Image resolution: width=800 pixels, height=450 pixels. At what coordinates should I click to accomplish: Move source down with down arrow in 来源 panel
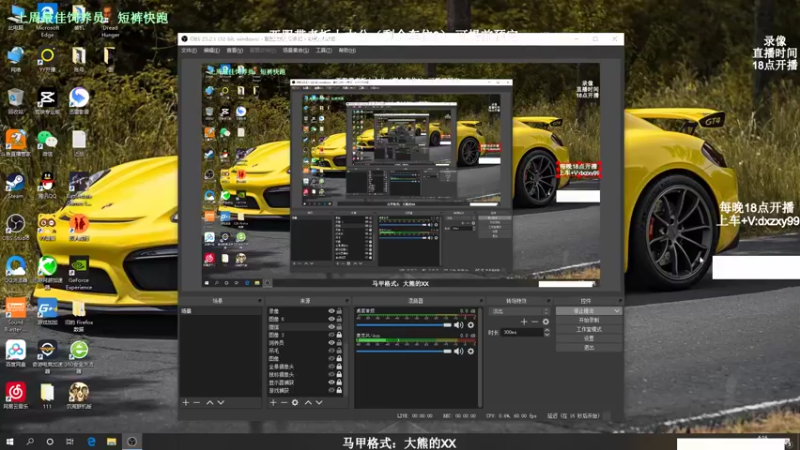pos(319,403)
